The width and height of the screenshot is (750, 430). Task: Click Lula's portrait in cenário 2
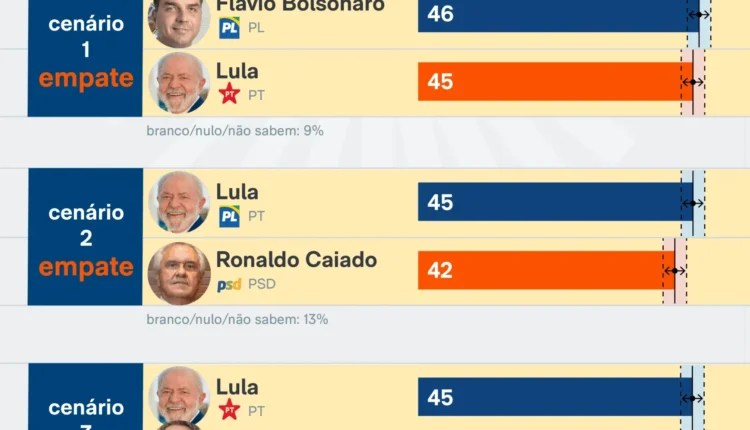point(178,202)
